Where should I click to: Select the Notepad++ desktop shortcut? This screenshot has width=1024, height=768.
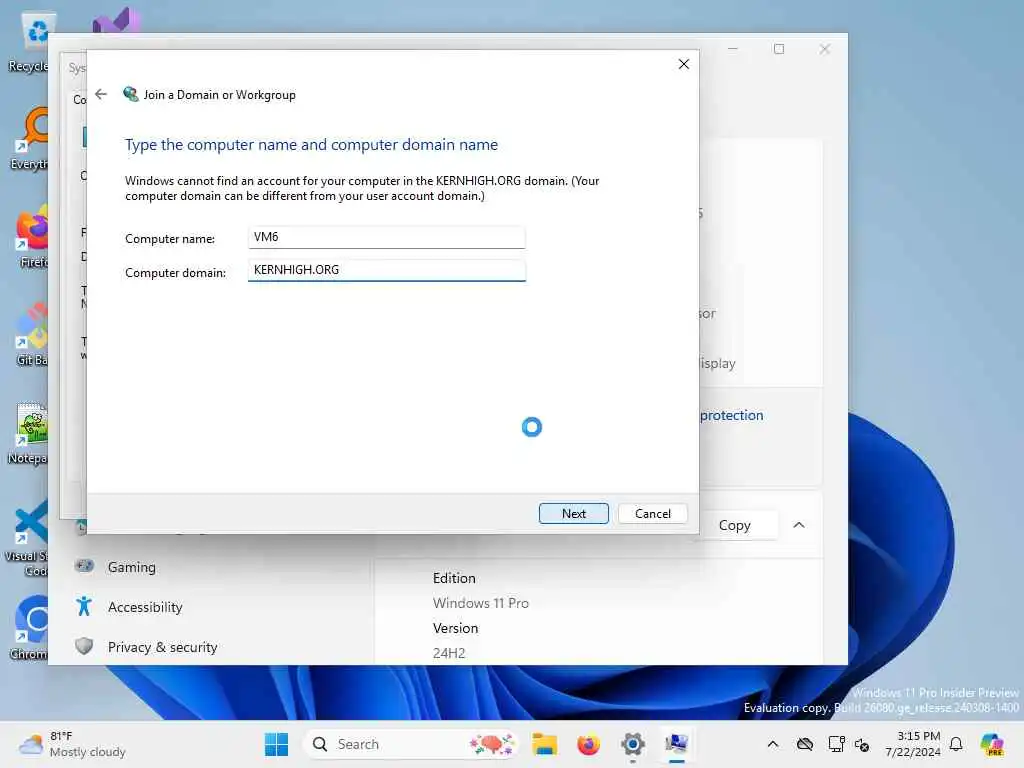coord(29,433)
